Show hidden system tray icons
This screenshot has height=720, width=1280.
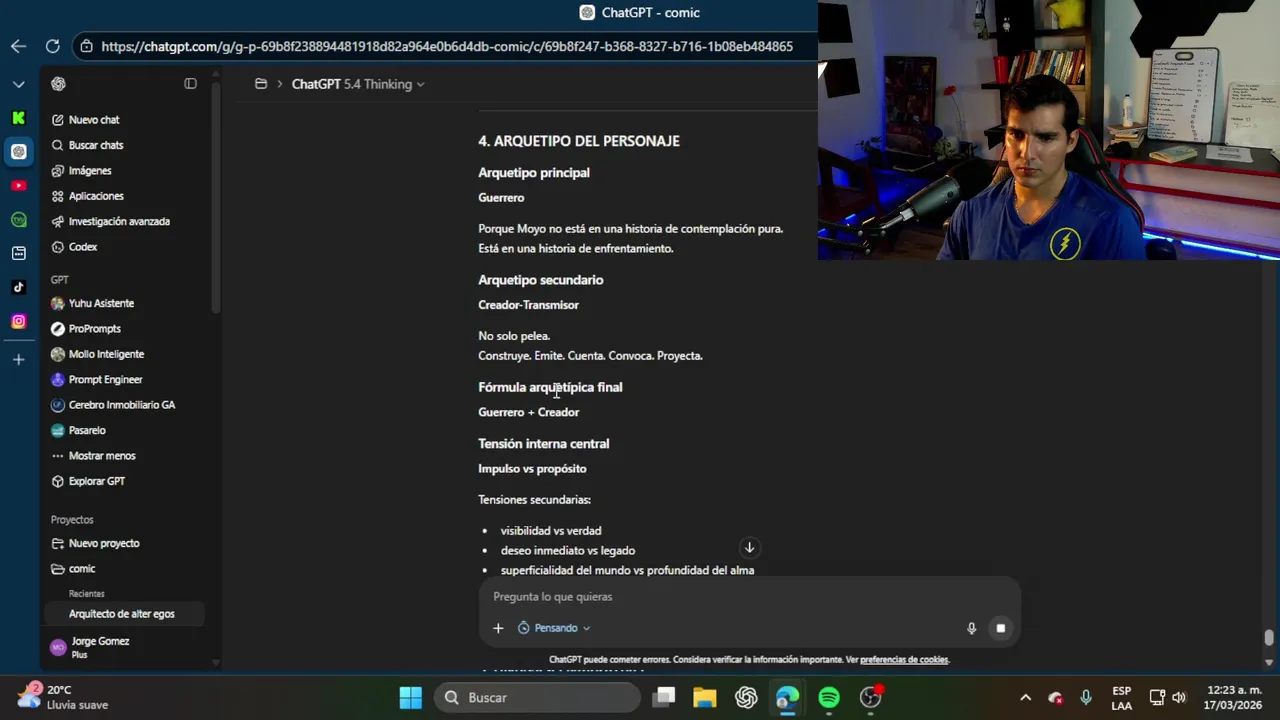(x=1025, y=697)
